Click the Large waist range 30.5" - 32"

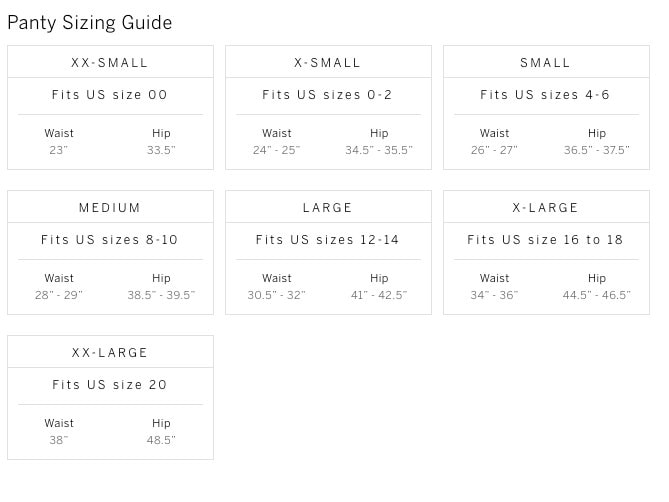coord(276,295)
